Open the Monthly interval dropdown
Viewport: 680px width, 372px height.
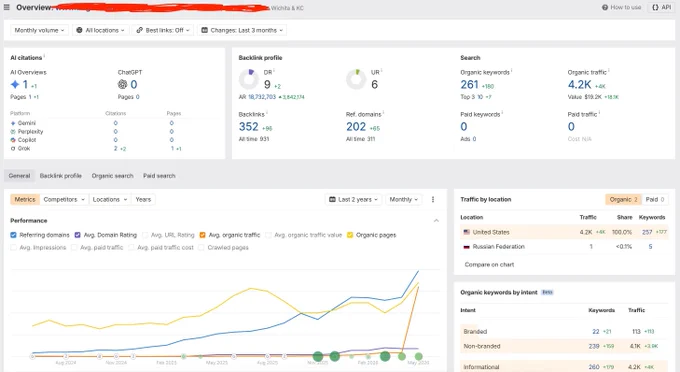(x=403, y=199)
